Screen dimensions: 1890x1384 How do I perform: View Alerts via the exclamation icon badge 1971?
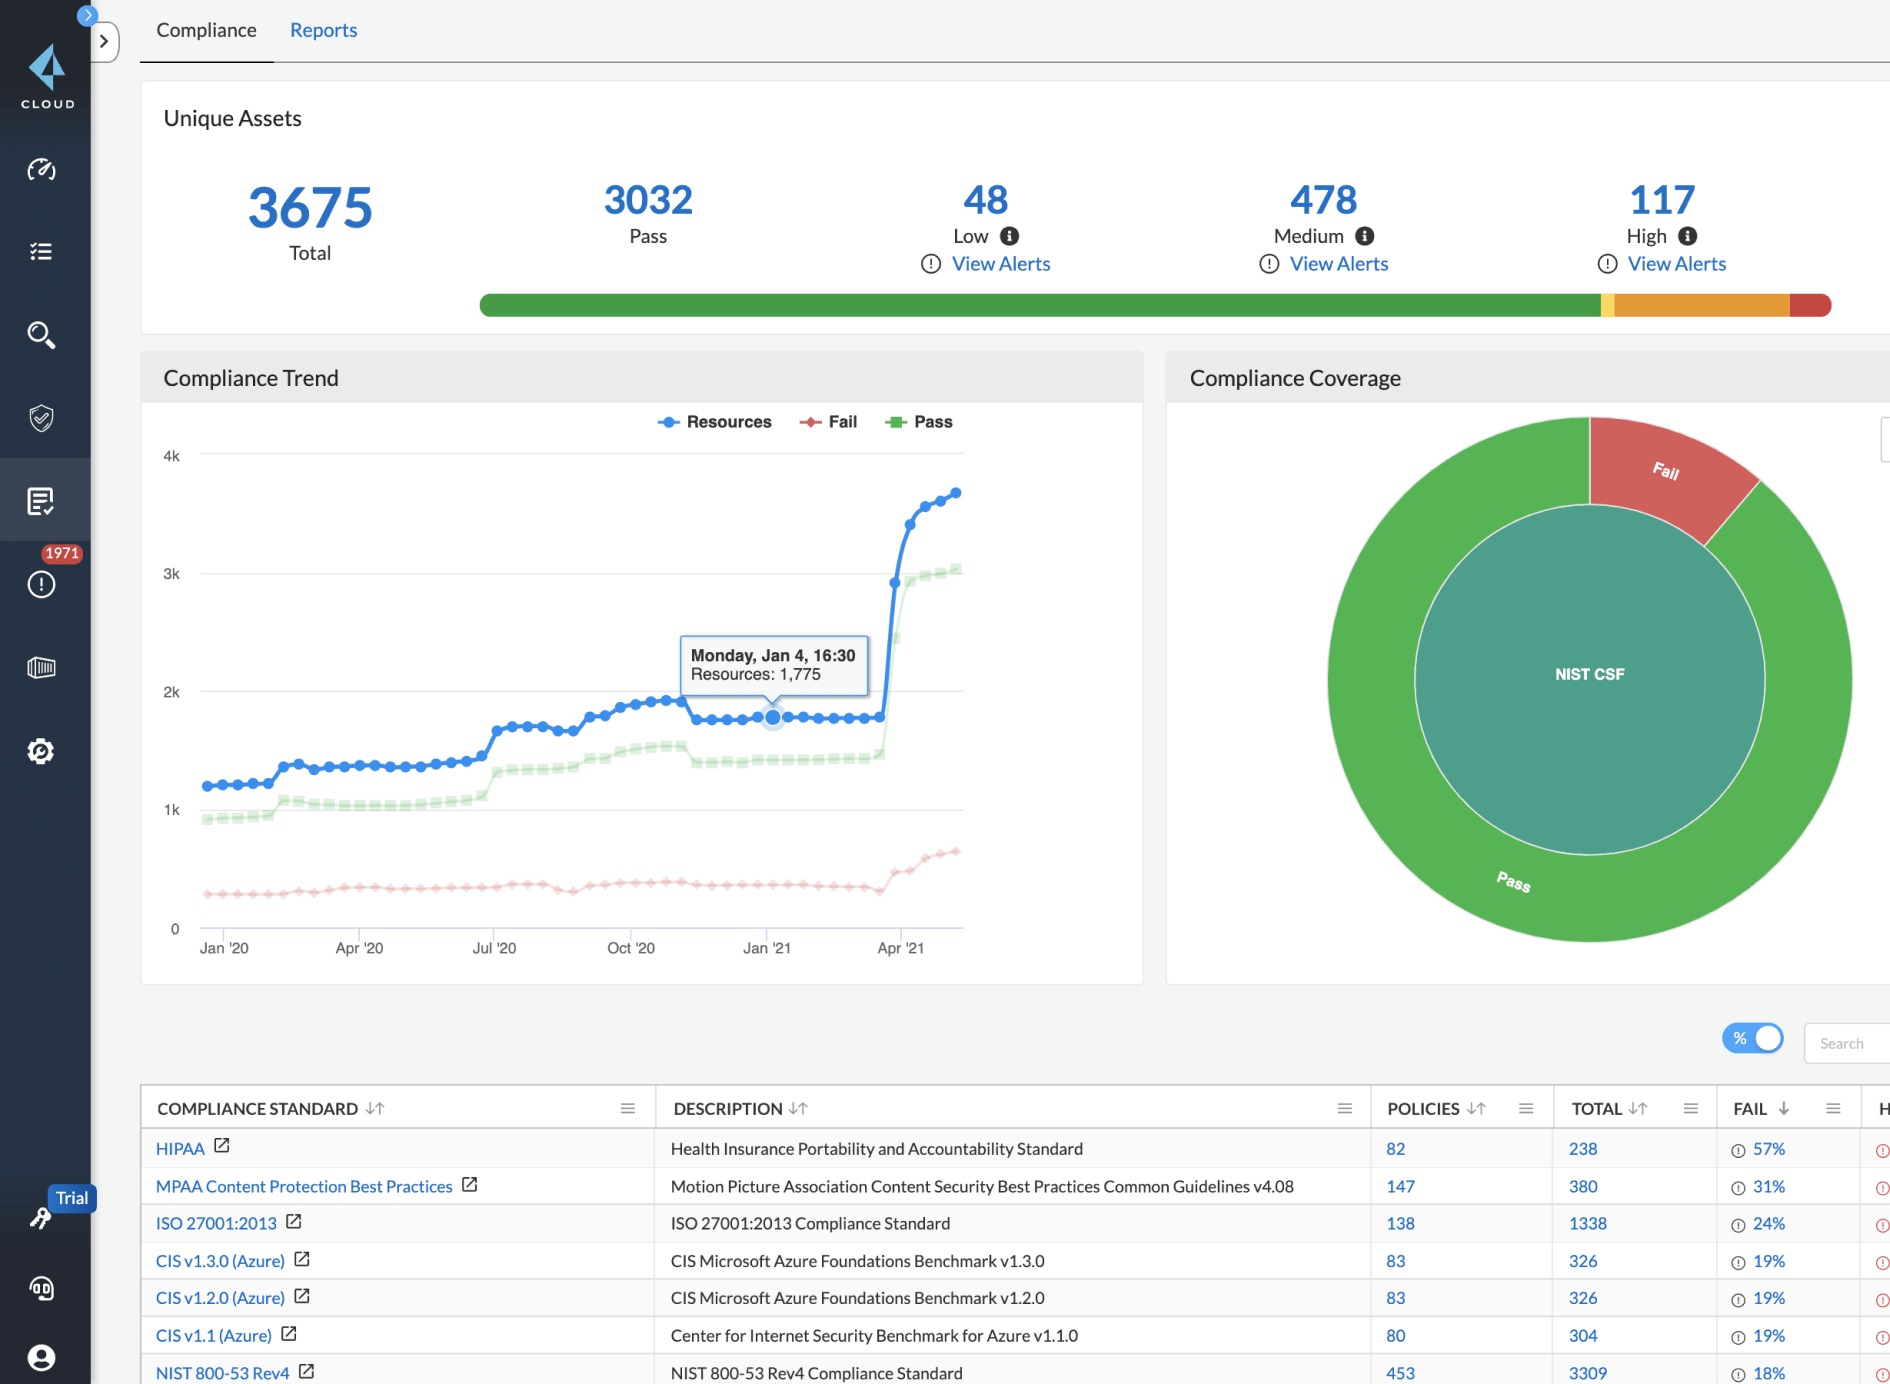pos(41,584)
